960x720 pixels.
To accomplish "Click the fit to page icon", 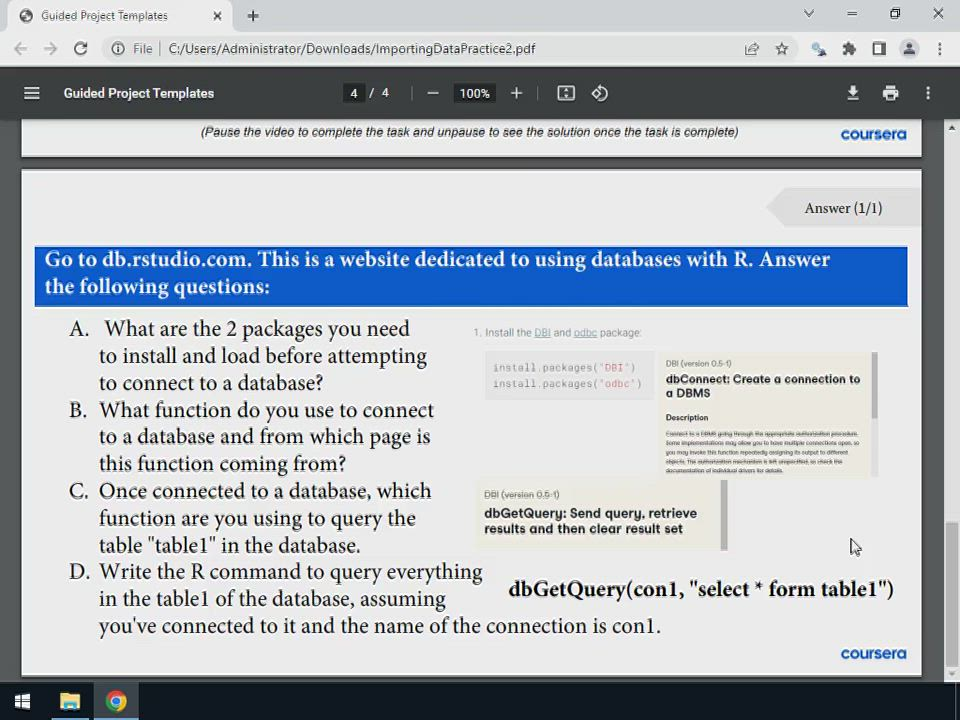I will pos(566,93).
